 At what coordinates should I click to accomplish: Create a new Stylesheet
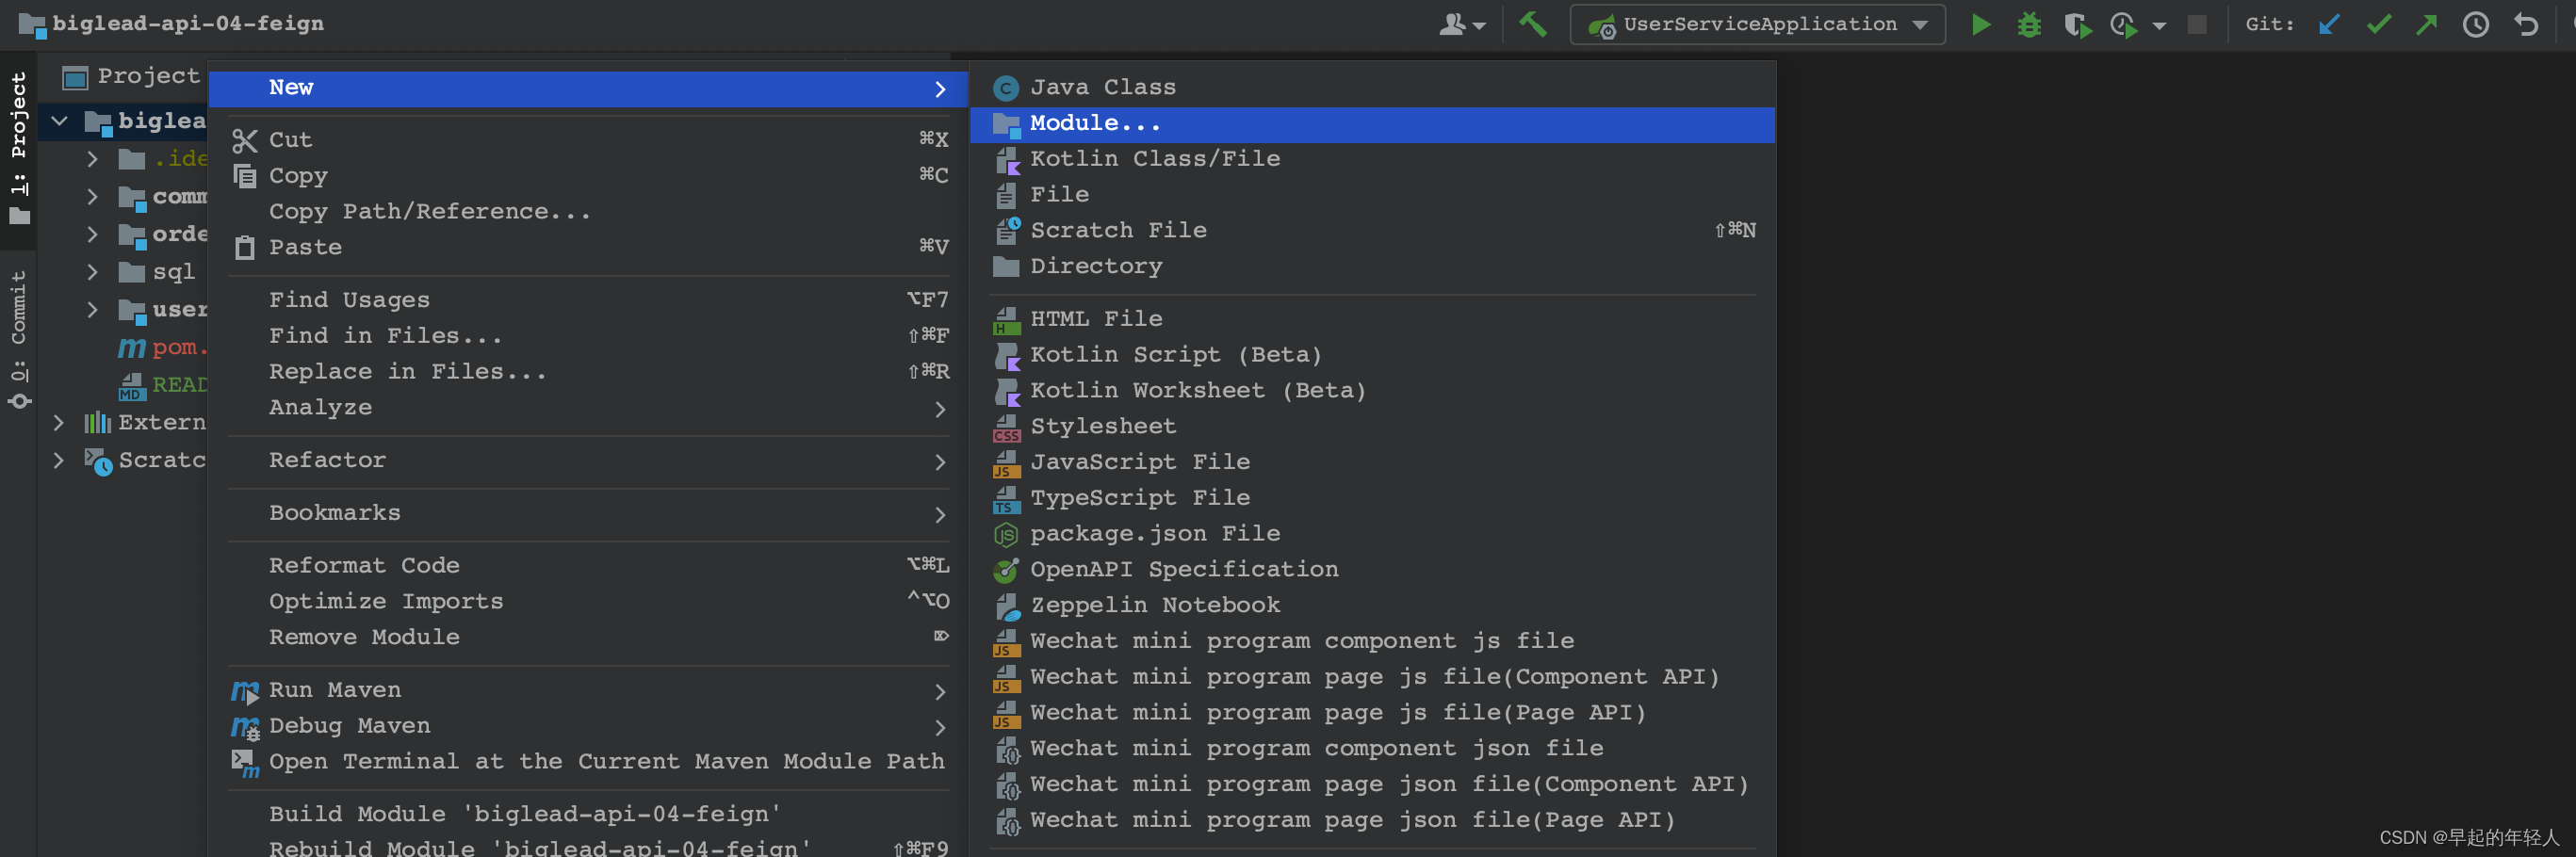coord(1372,427)
